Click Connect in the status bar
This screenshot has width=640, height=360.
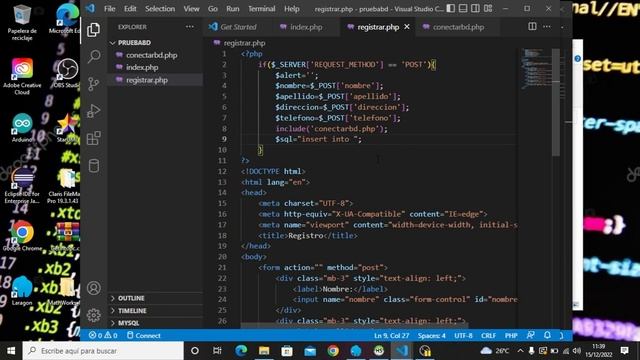click(143, 336)
